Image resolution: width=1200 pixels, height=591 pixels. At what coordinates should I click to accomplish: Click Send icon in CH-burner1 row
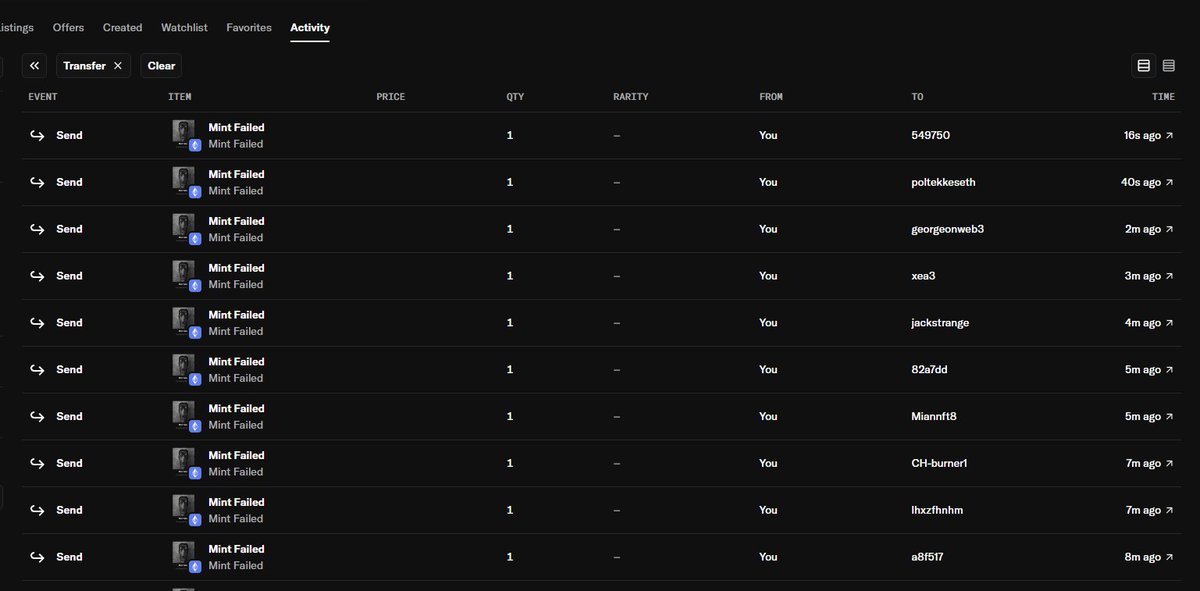(37, 463)
